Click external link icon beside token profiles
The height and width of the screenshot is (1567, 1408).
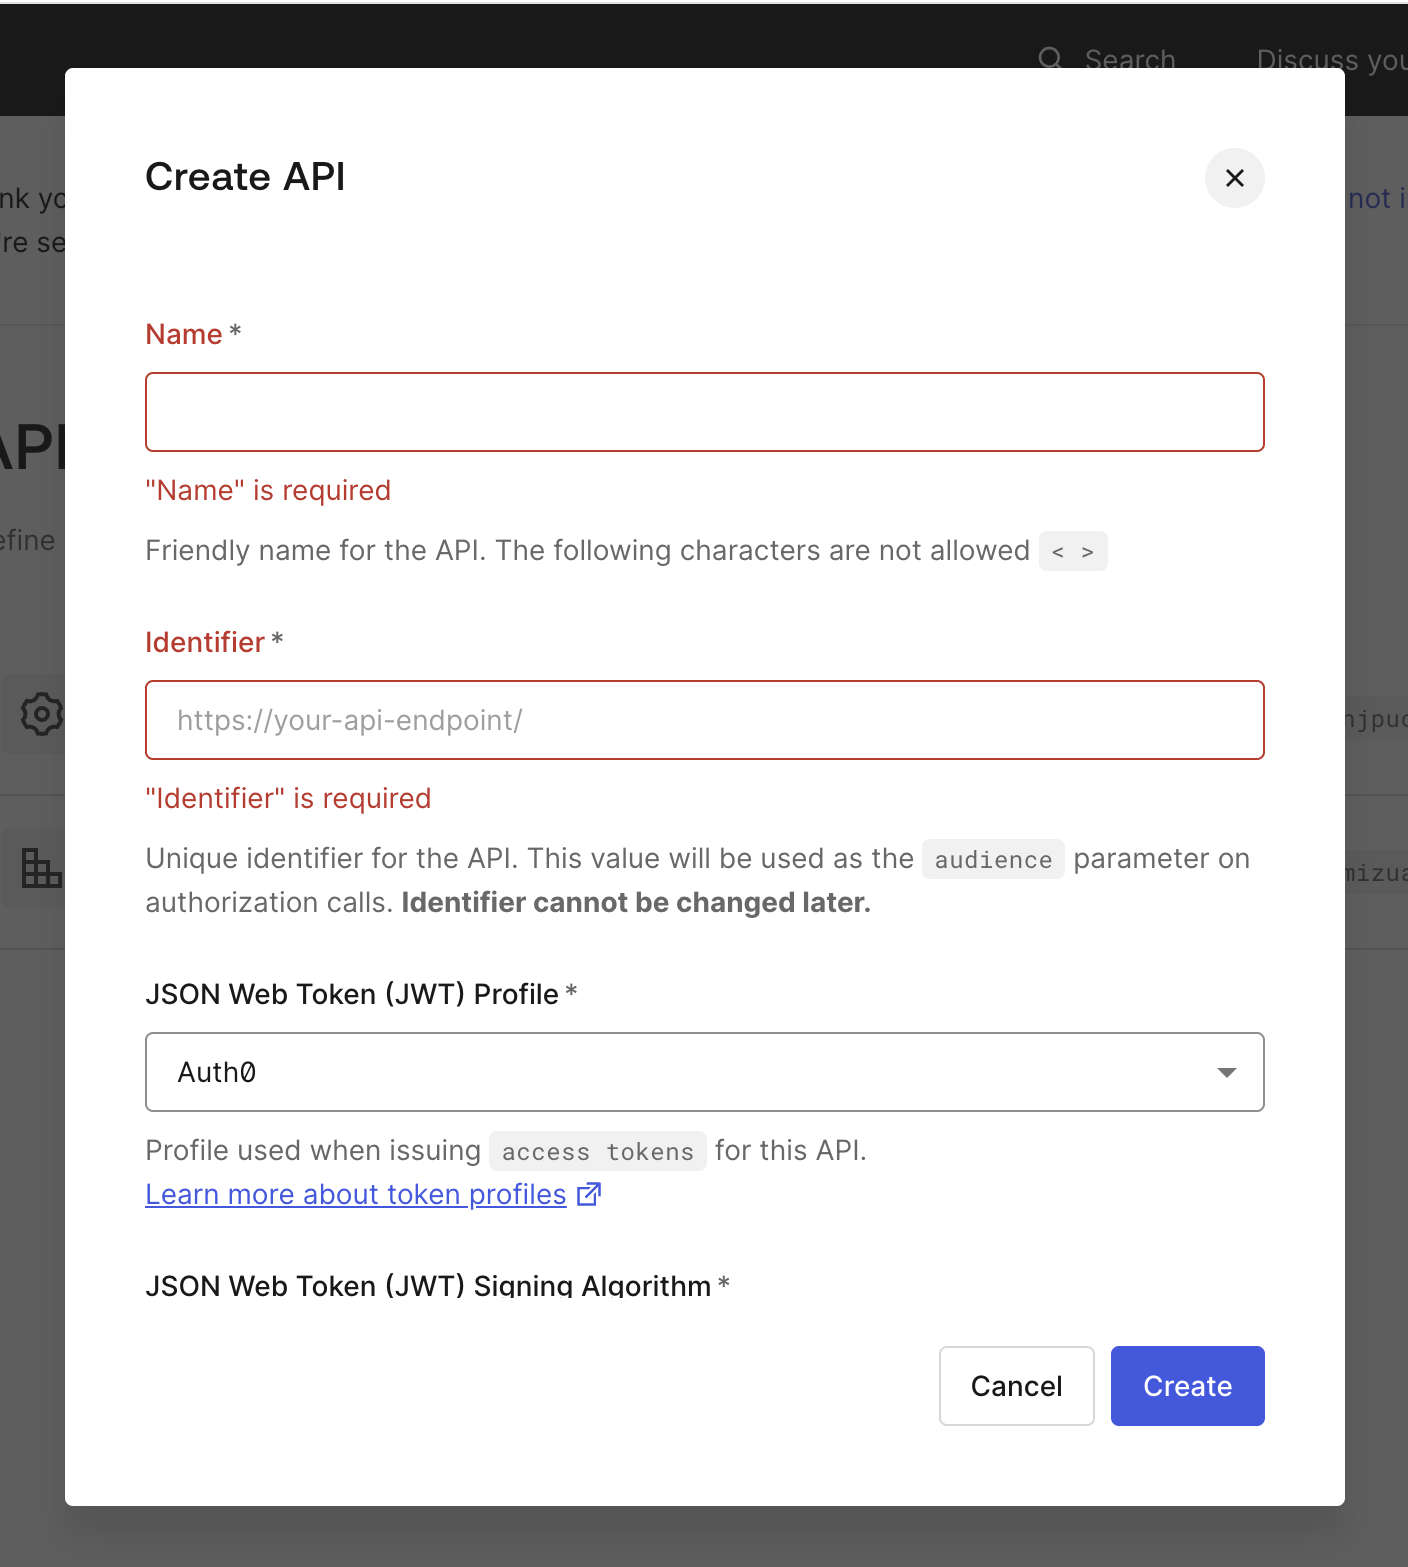(589, 1194)
